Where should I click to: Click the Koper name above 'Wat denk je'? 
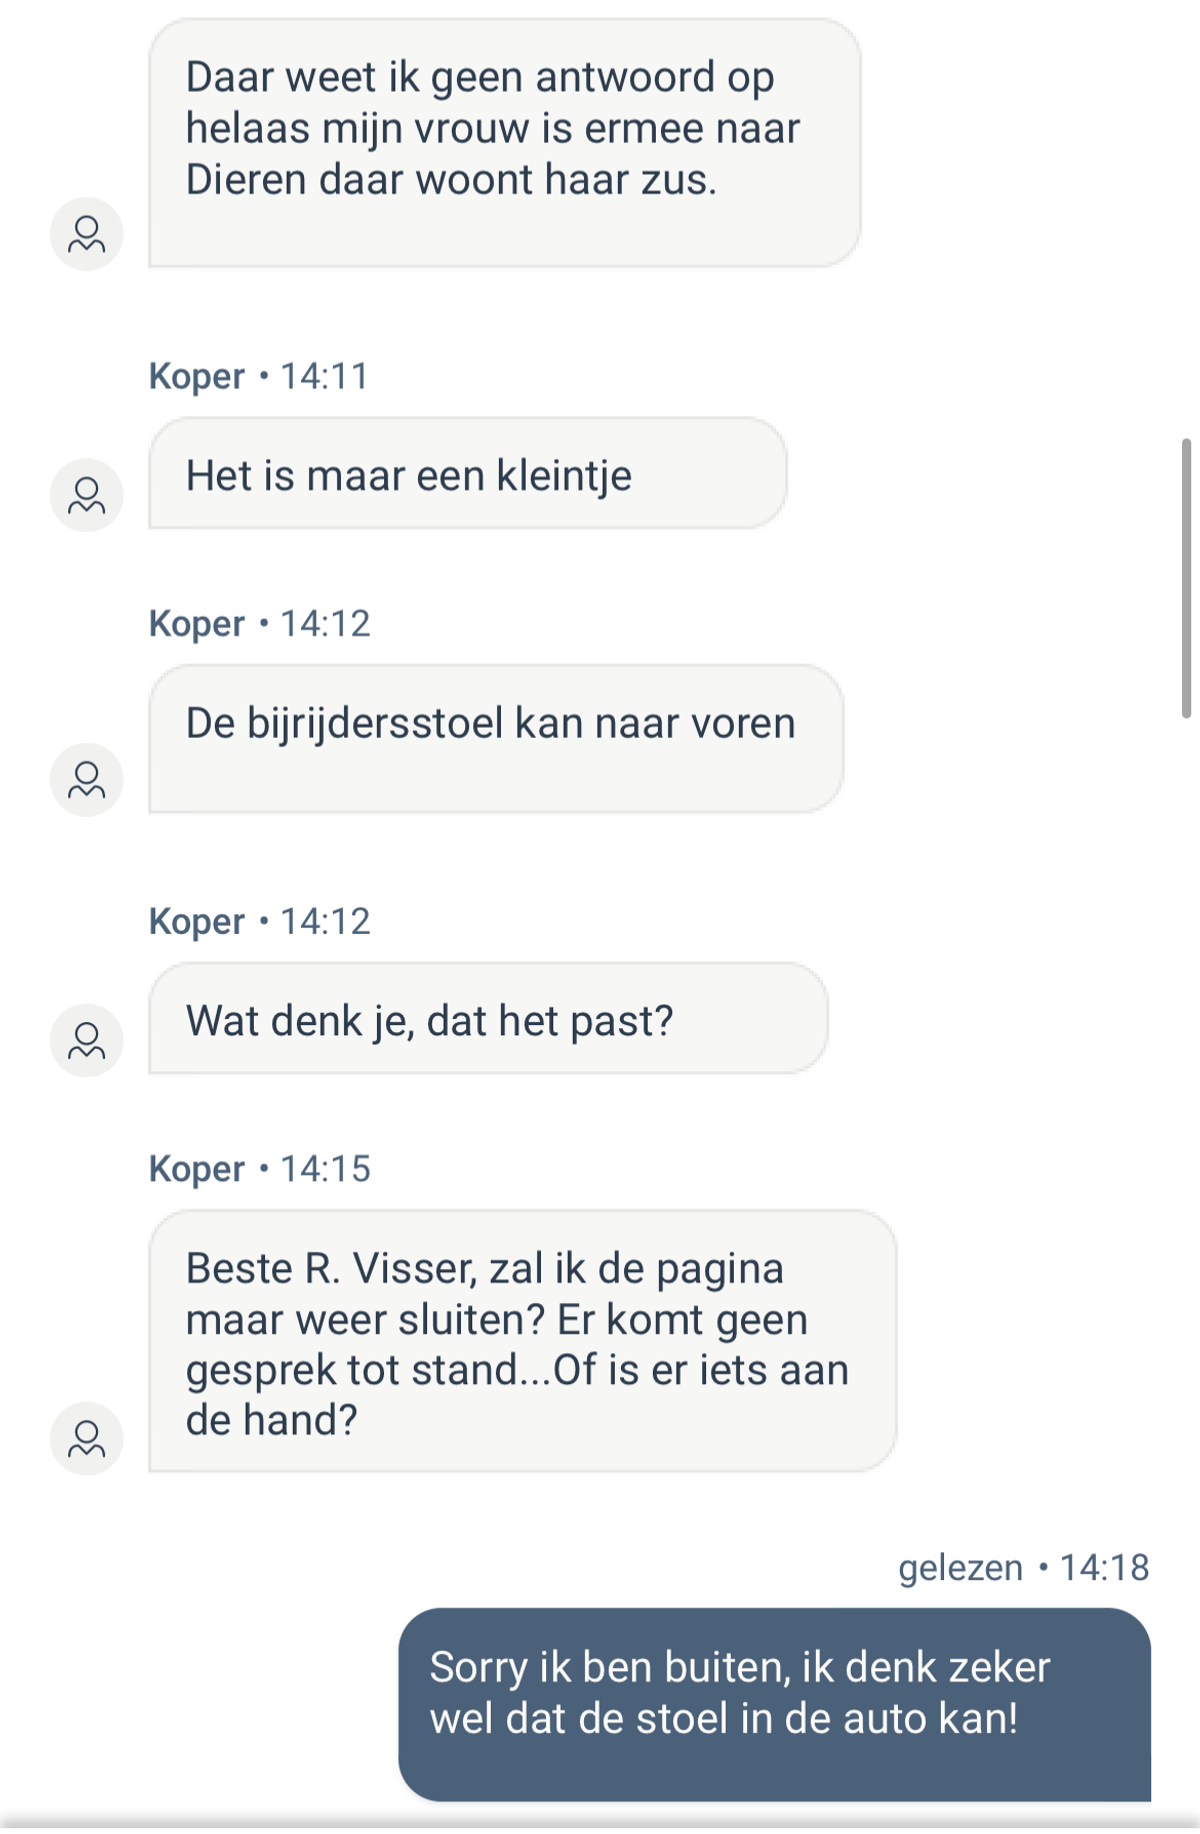click(x=197, y=922)
